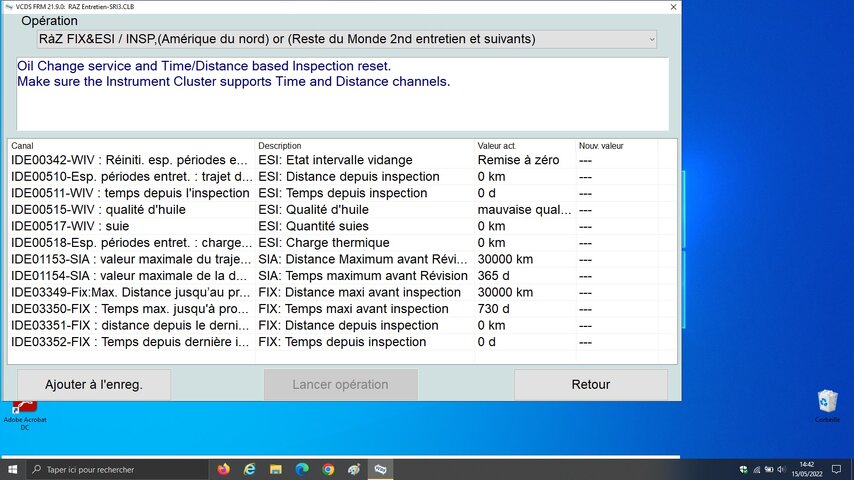The image size is (854, 480).
Task: Click the Valeur act. column header
Action: point(525,146)
